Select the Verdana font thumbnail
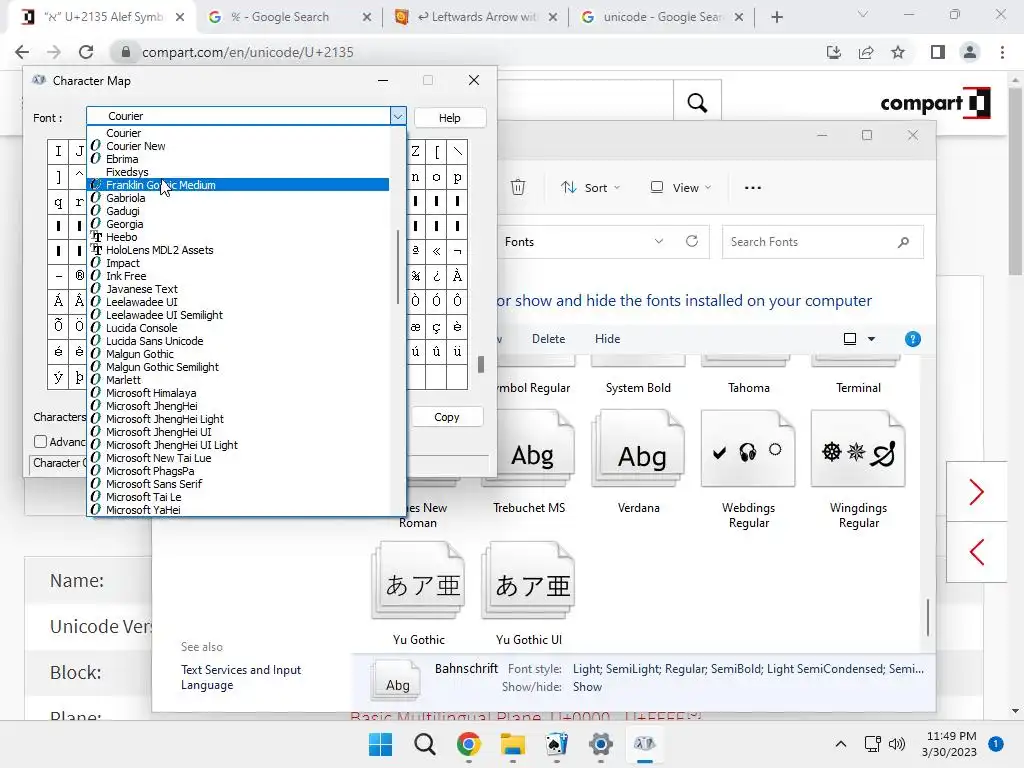 click(639, 462)
